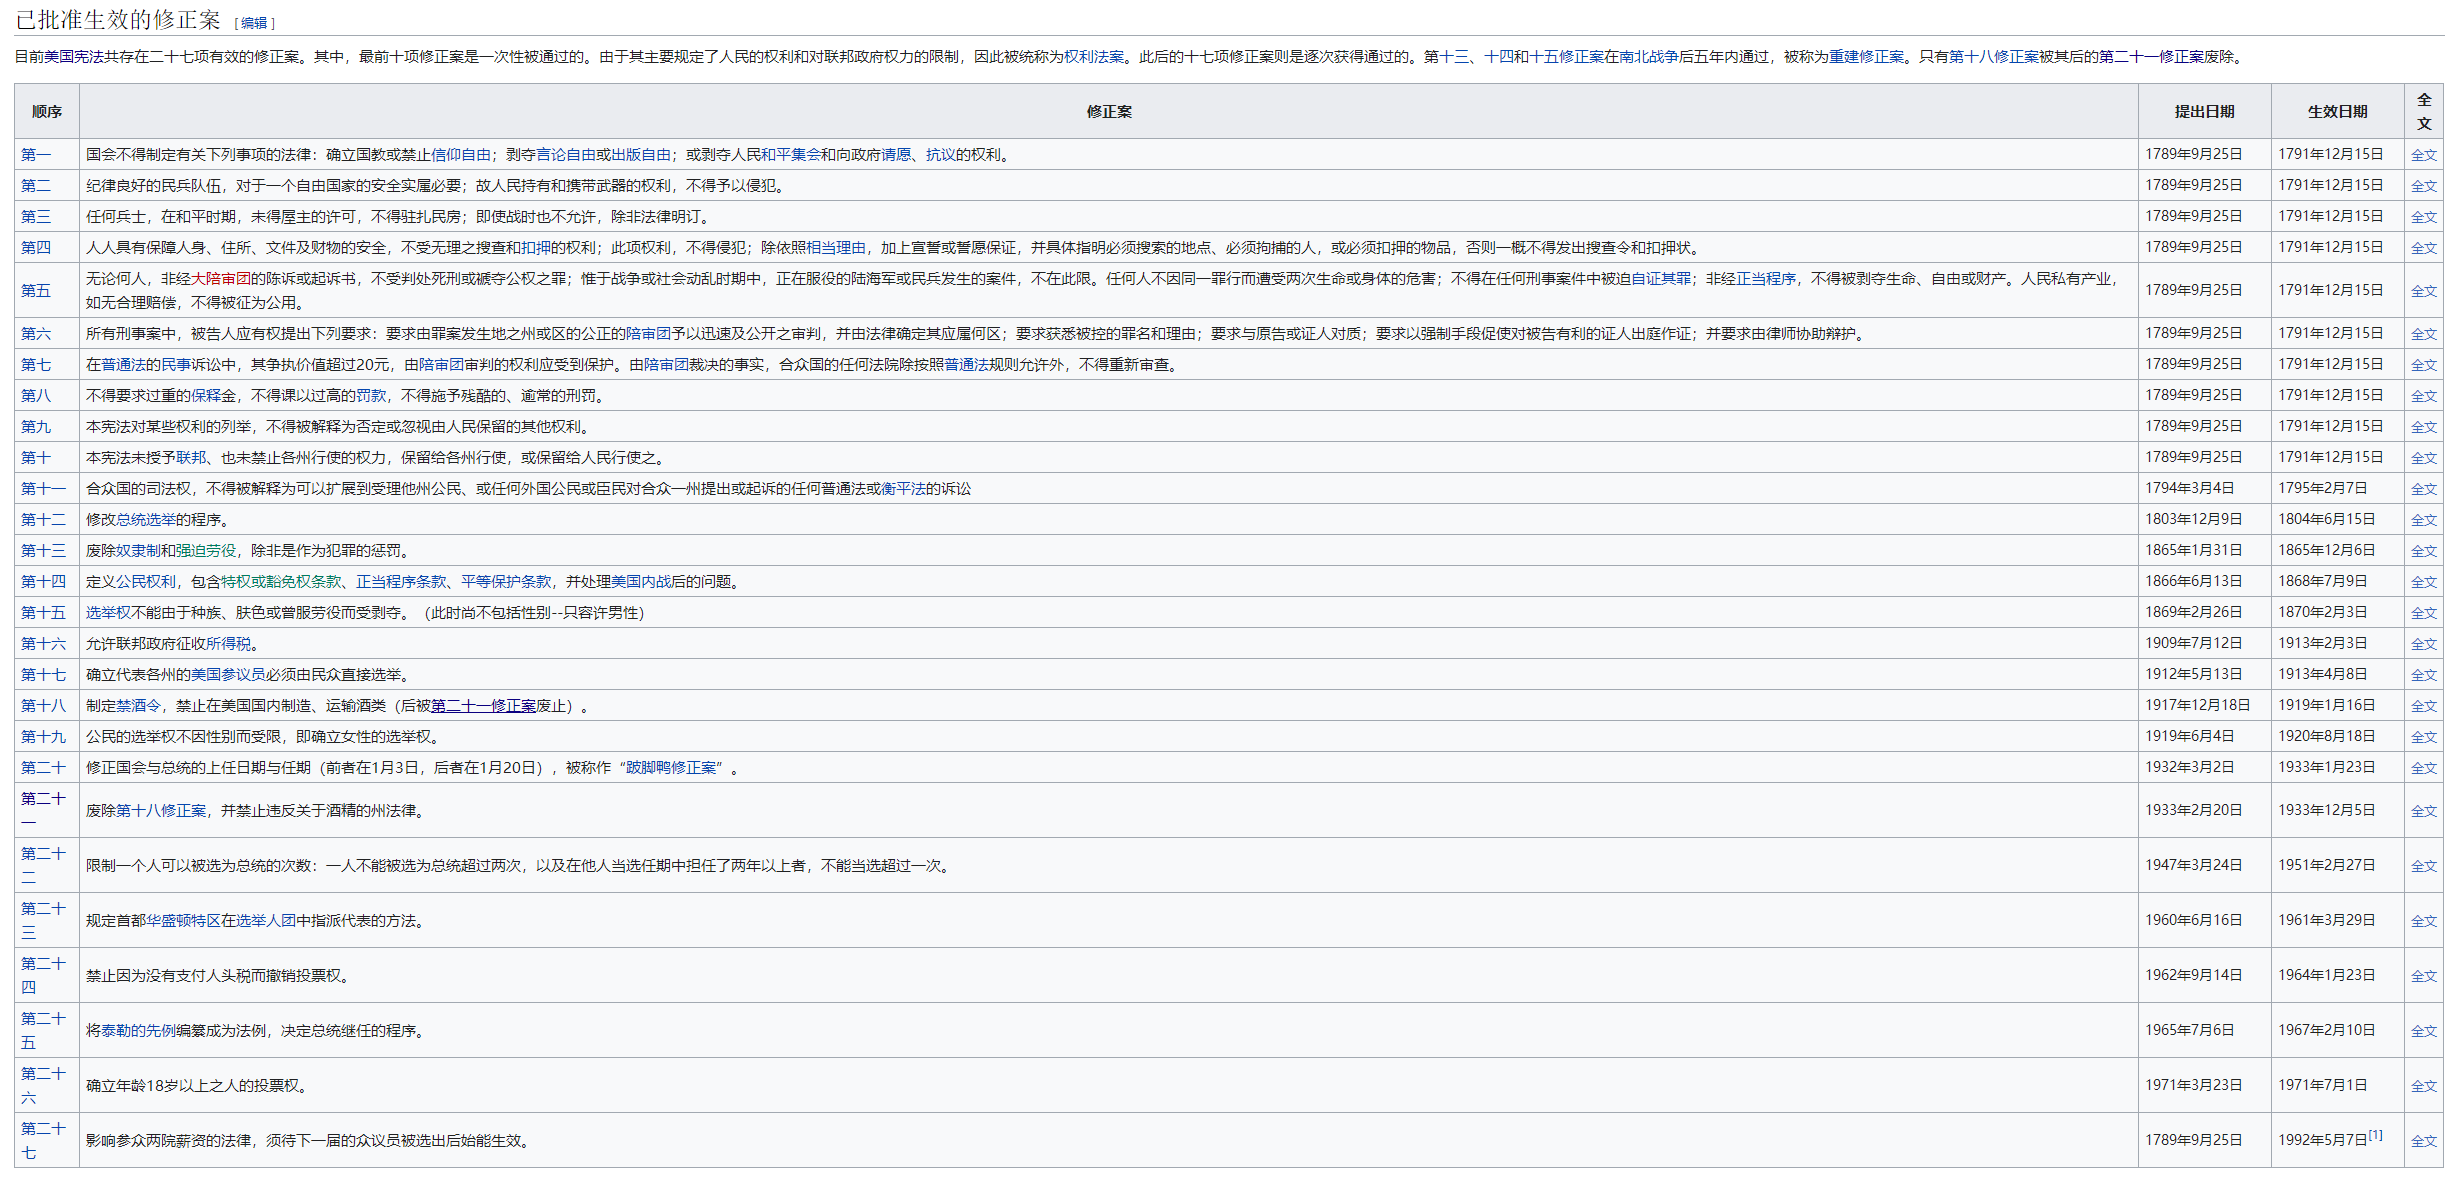Open the 所得税 link in 第十六 row
The width and height of the screenshot is (2452, 1178).
point(228,644)
